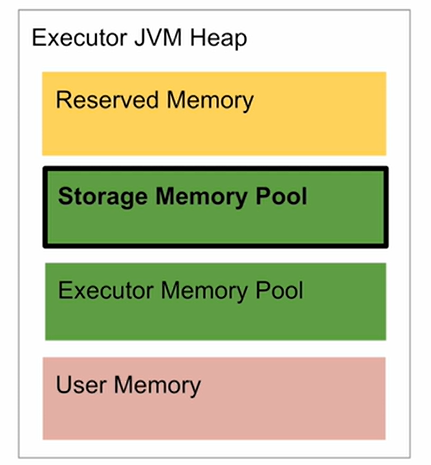Select the green Executor Memory Pool block
Image resolution: width=431 pixels, height=465 pixels.
click(216, 301)
